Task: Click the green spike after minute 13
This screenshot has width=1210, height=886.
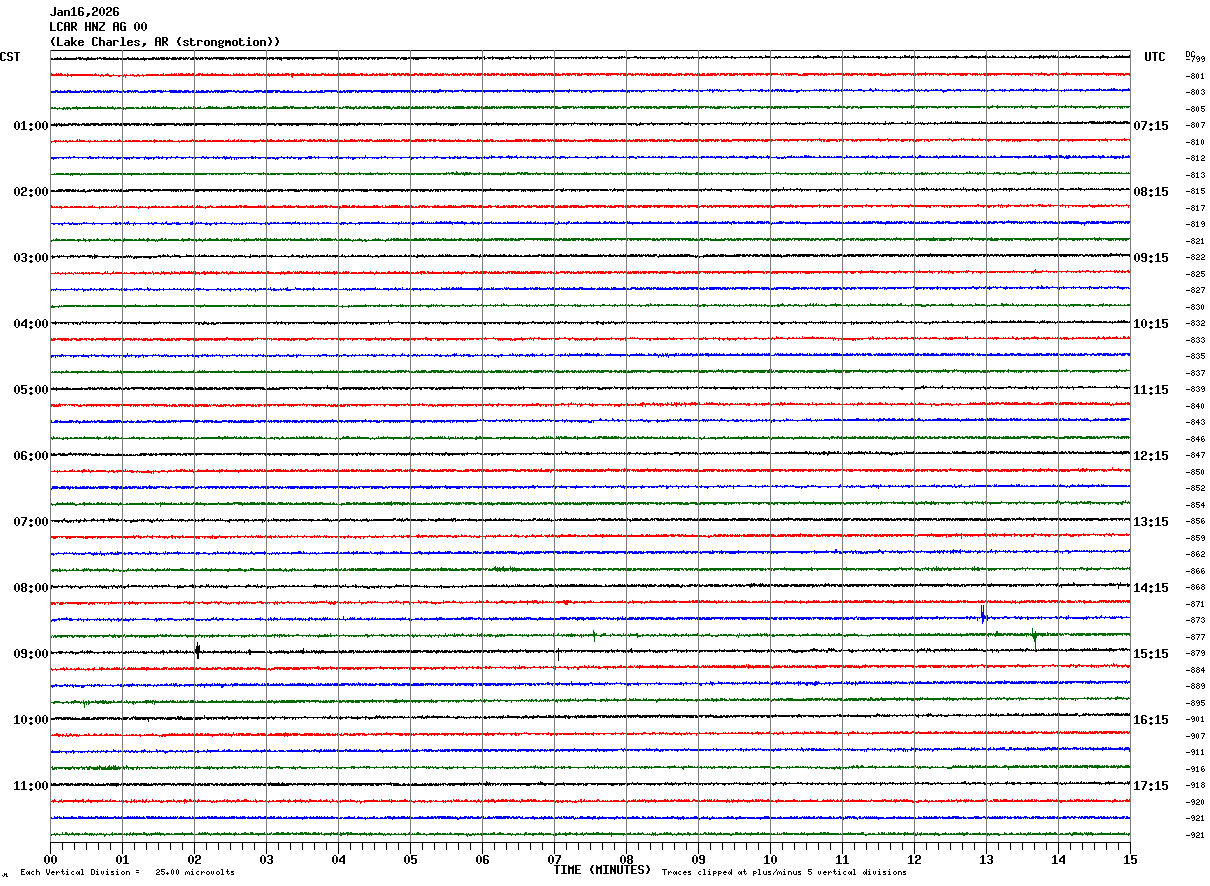Action: click(x=1033, y=636)
